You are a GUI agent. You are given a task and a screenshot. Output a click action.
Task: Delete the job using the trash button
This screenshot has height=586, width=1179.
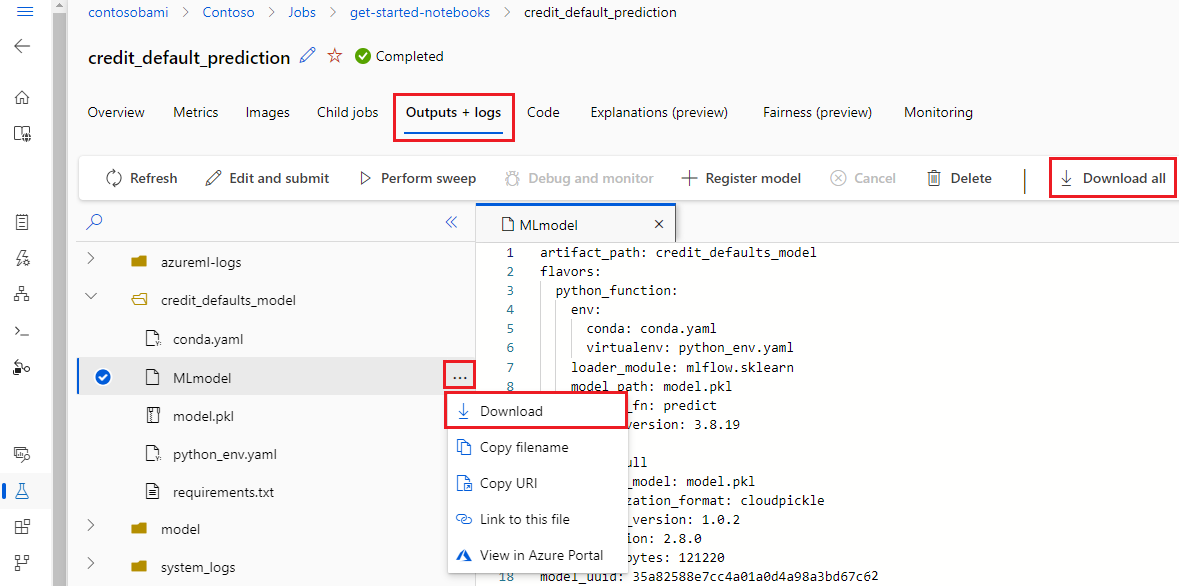959,178
